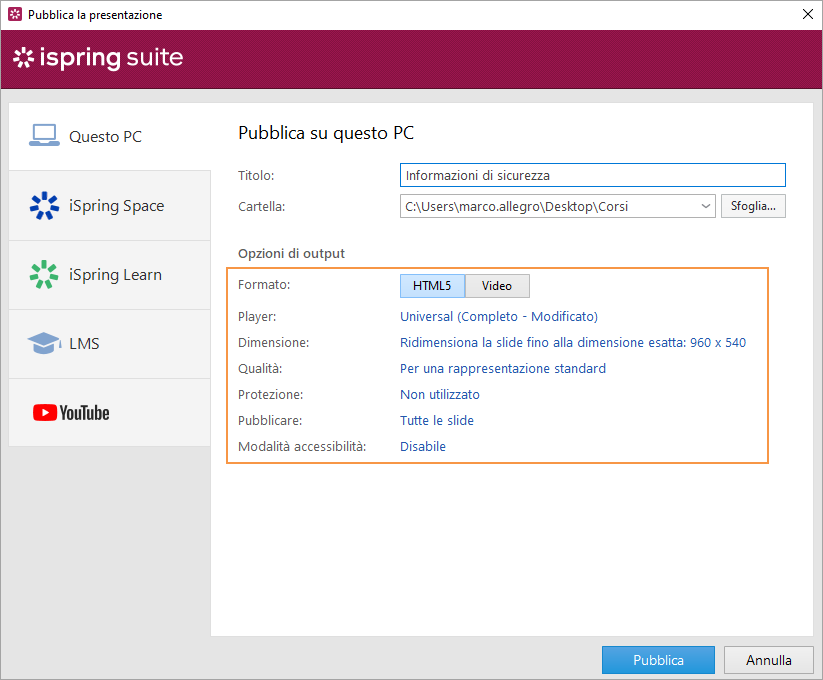Choose slides via 'Tutte le slide'
823x680 pixels.
point(436,420)
